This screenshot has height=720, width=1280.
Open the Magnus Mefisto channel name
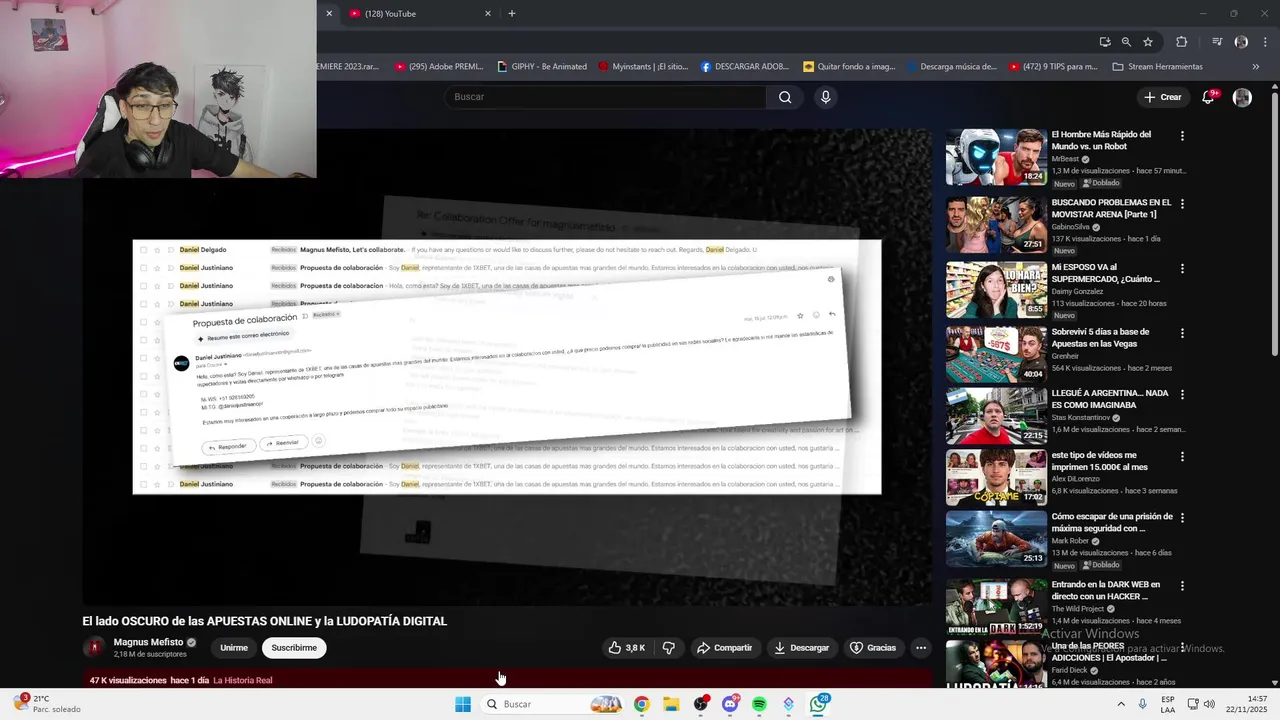click(148, 642)
